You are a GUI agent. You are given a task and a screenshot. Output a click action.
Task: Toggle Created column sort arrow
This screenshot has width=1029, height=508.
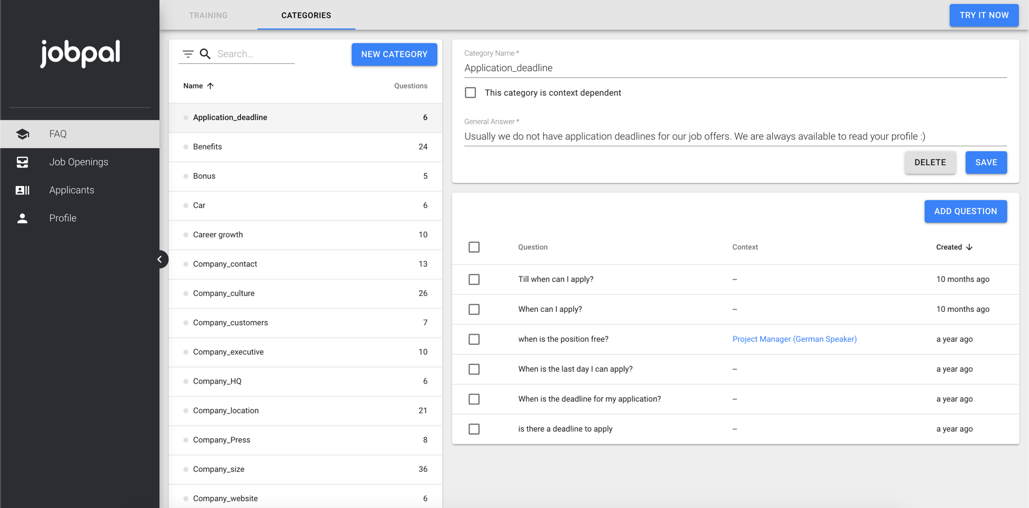click(969, 247)
